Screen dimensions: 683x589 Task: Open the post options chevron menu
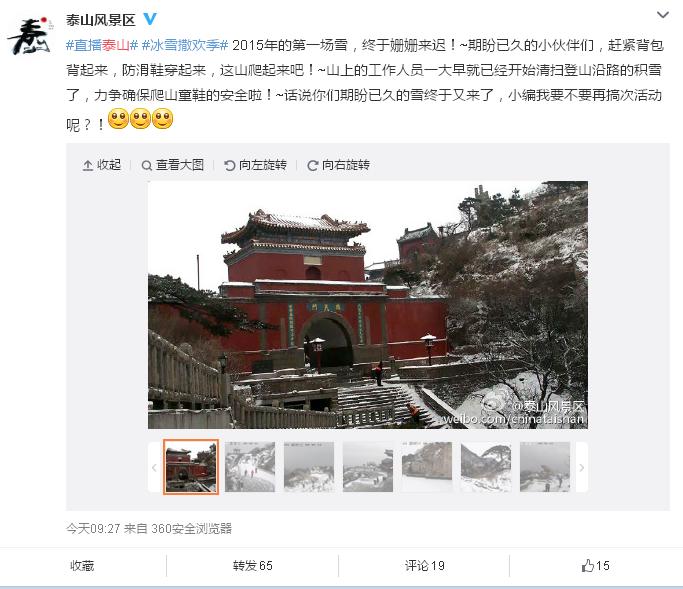(663, 15)
